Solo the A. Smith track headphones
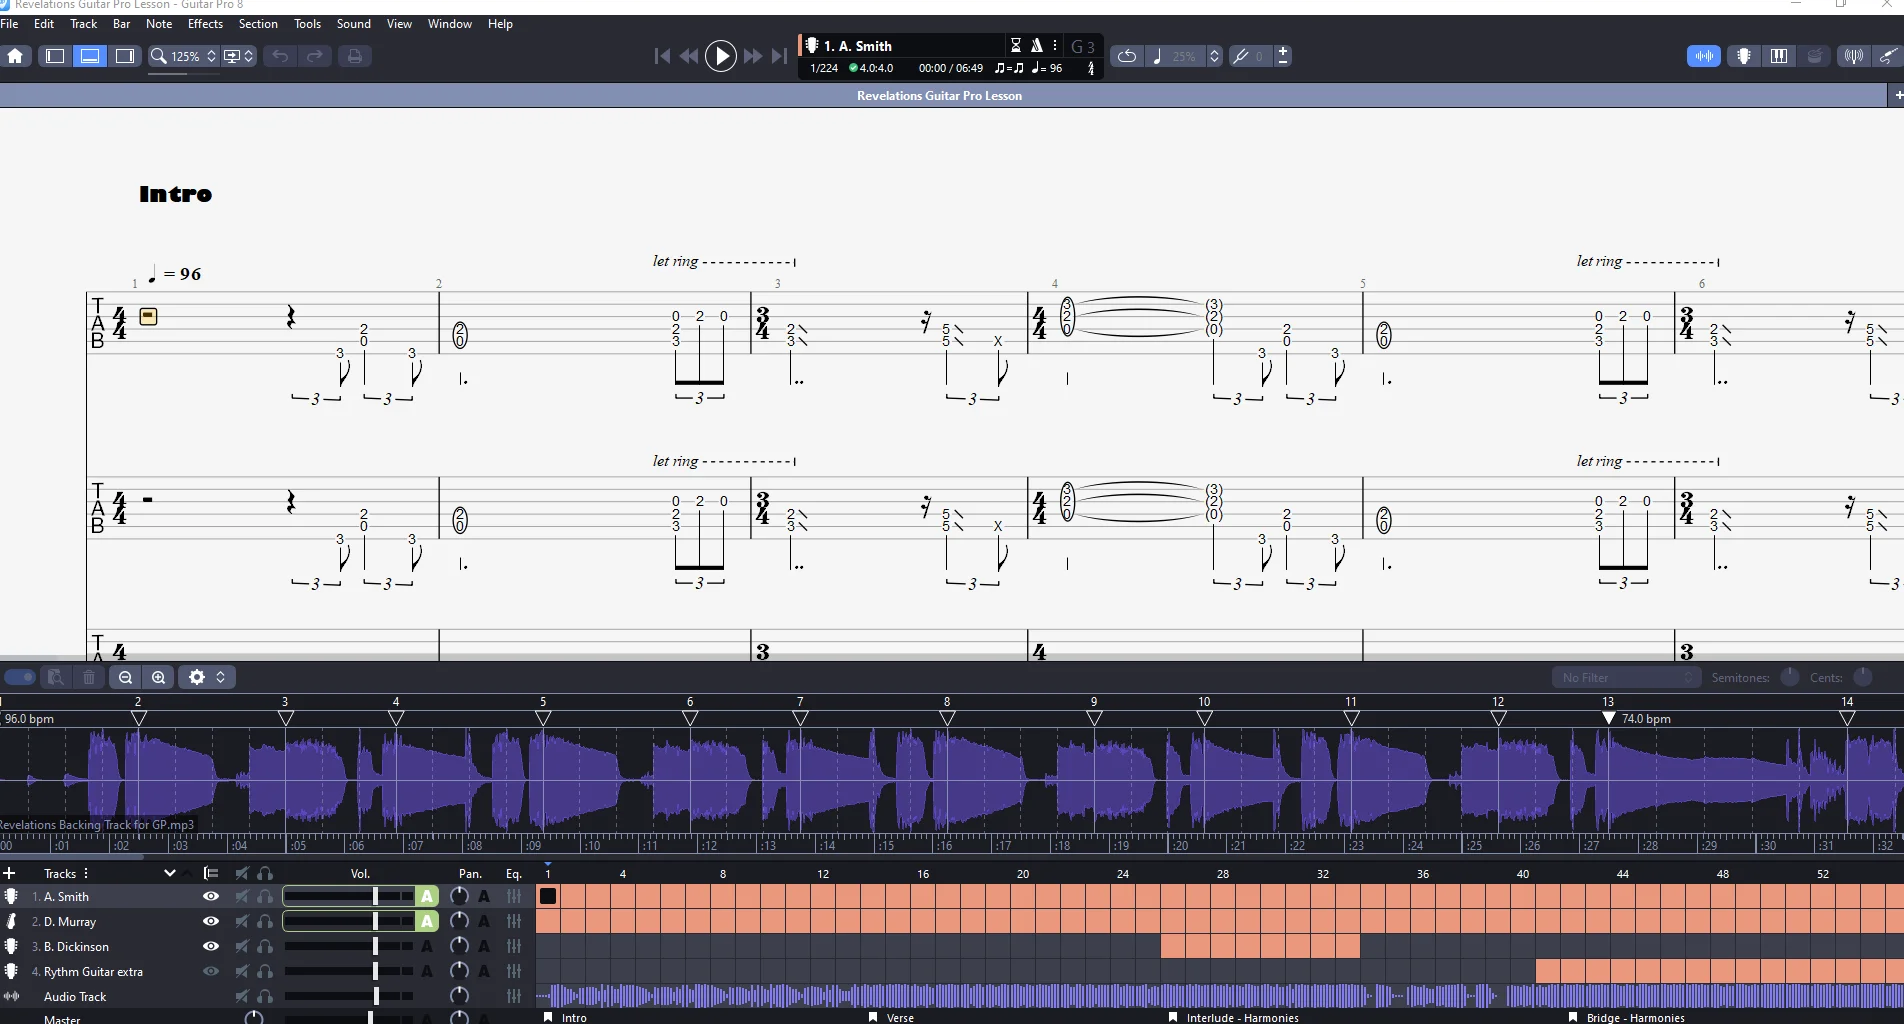 tap(265, 896)
